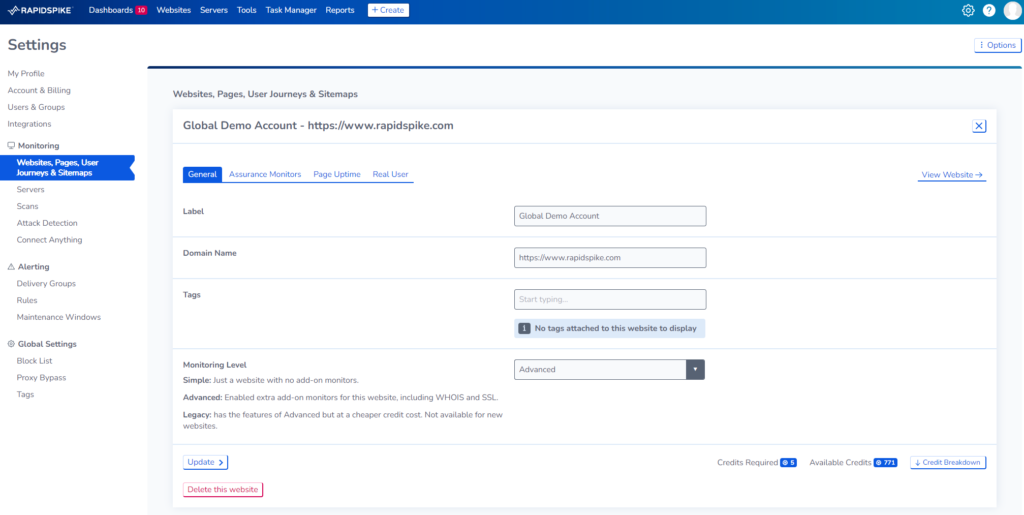This screenshot has width=1024, height=515.
Task: Open the Websites menu
Action: 174,10
